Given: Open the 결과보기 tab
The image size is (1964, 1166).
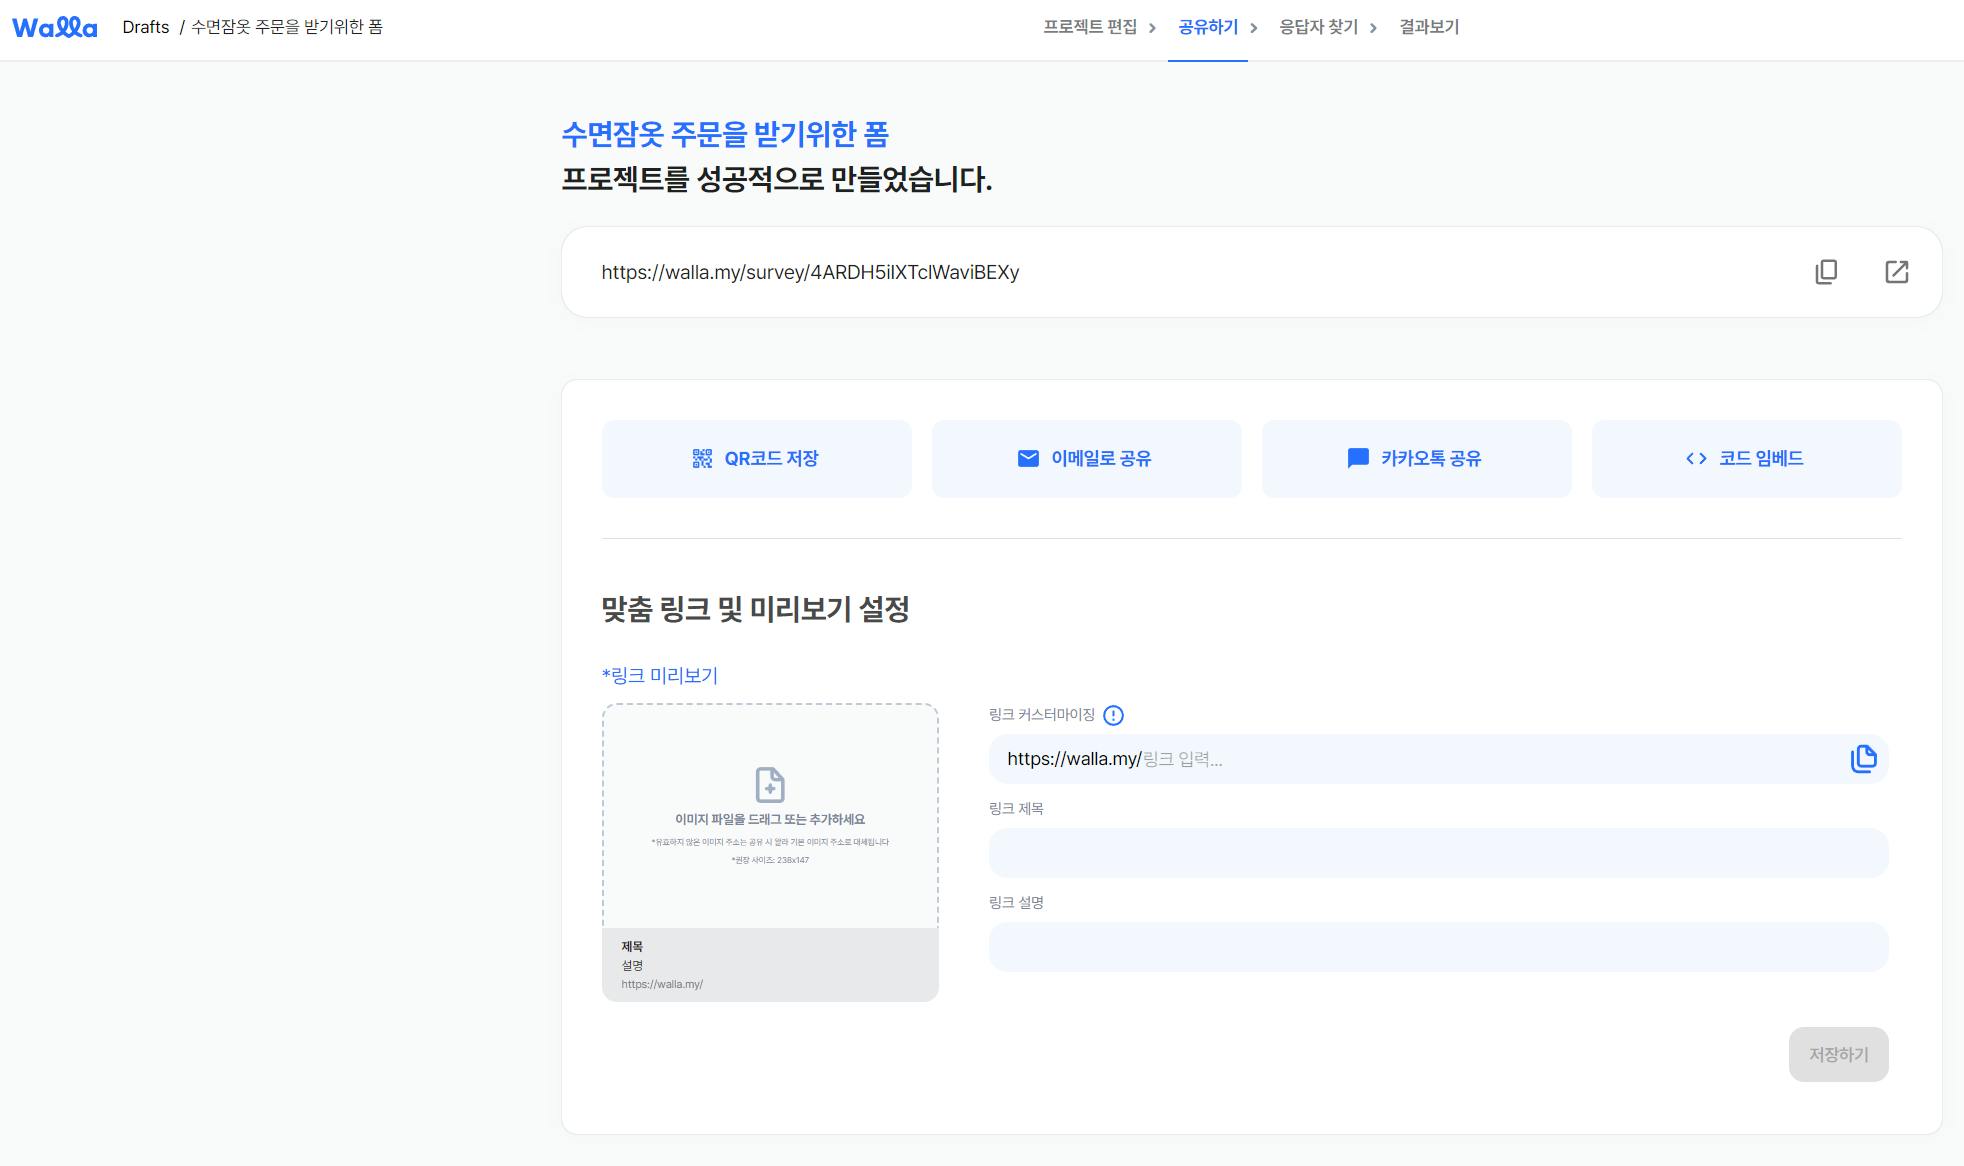Looking at the screenshot, I should click(x=1429, y=27).
